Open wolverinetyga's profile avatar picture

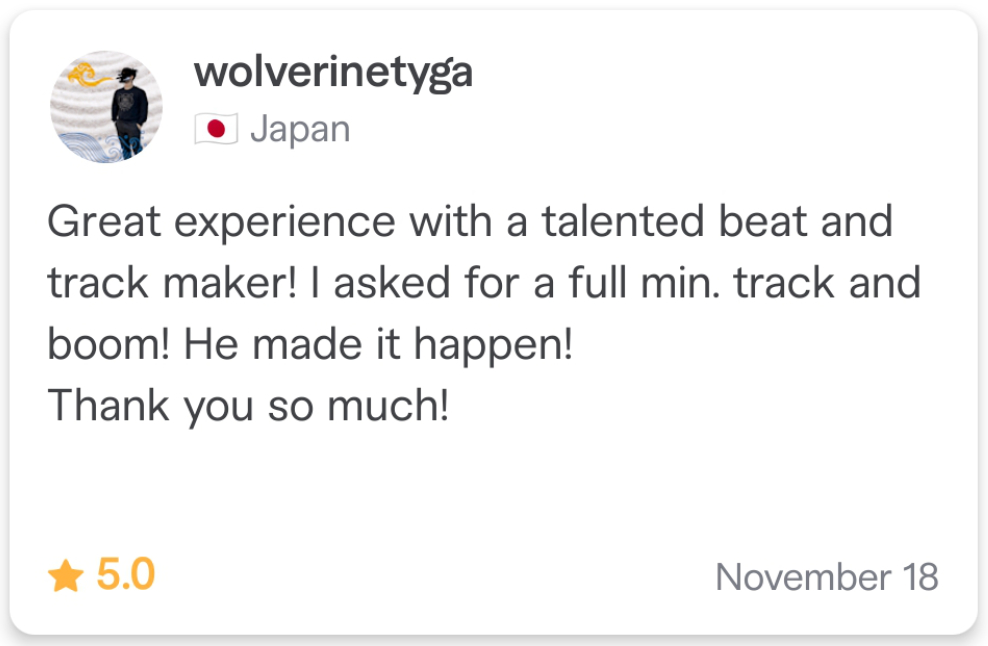tap(106, 107)
